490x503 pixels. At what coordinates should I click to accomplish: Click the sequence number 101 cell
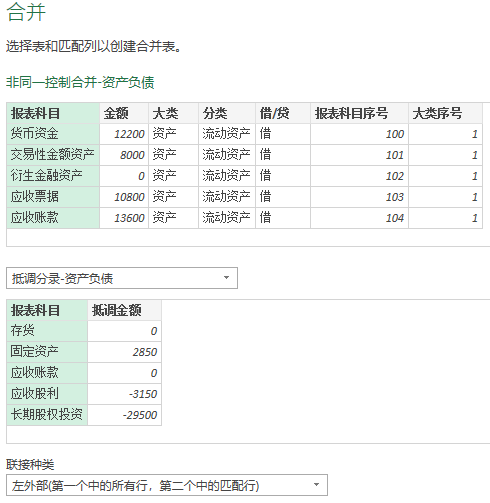pos(359,155)
